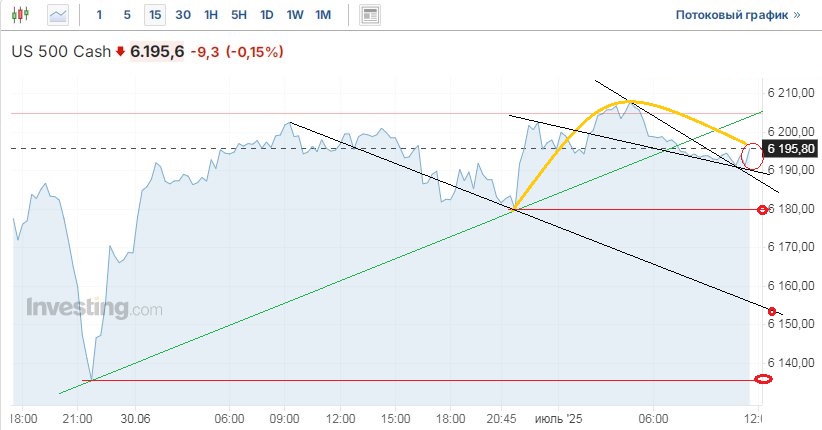822x430 pixels.
Task: Click the red circle marker near 6 153
Action: [772, 312]
